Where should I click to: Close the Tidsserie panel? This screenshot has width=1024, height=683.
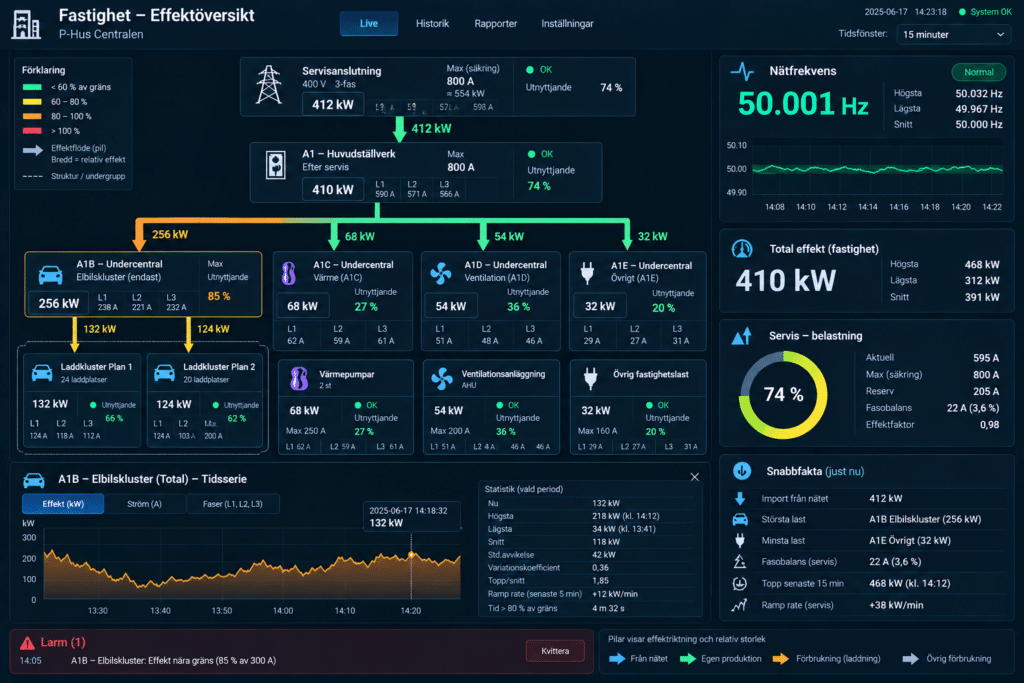click(x=695, y=477)
